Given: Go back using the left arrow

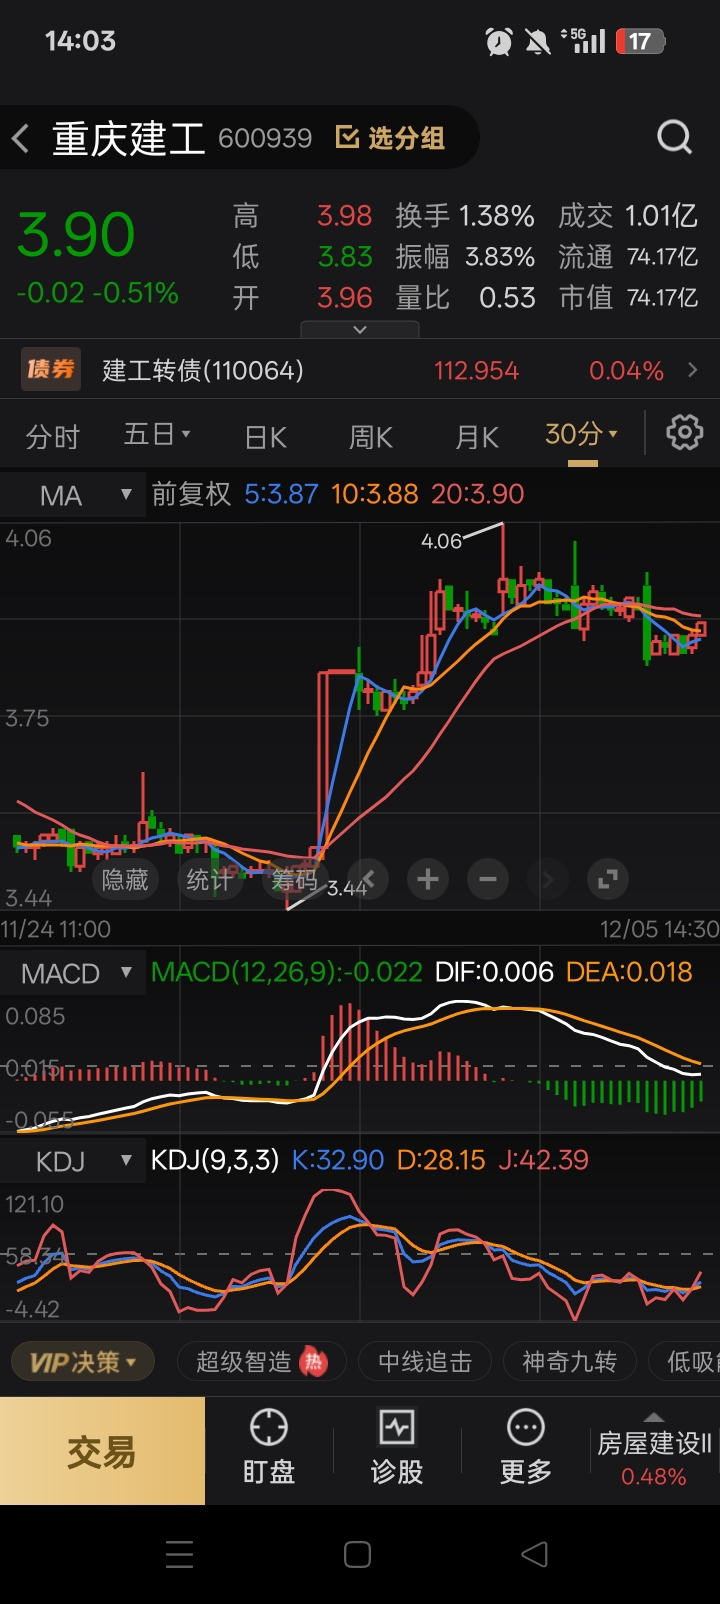Looking at the screenshot, I should pyautogui.click(x=20, y=138).
